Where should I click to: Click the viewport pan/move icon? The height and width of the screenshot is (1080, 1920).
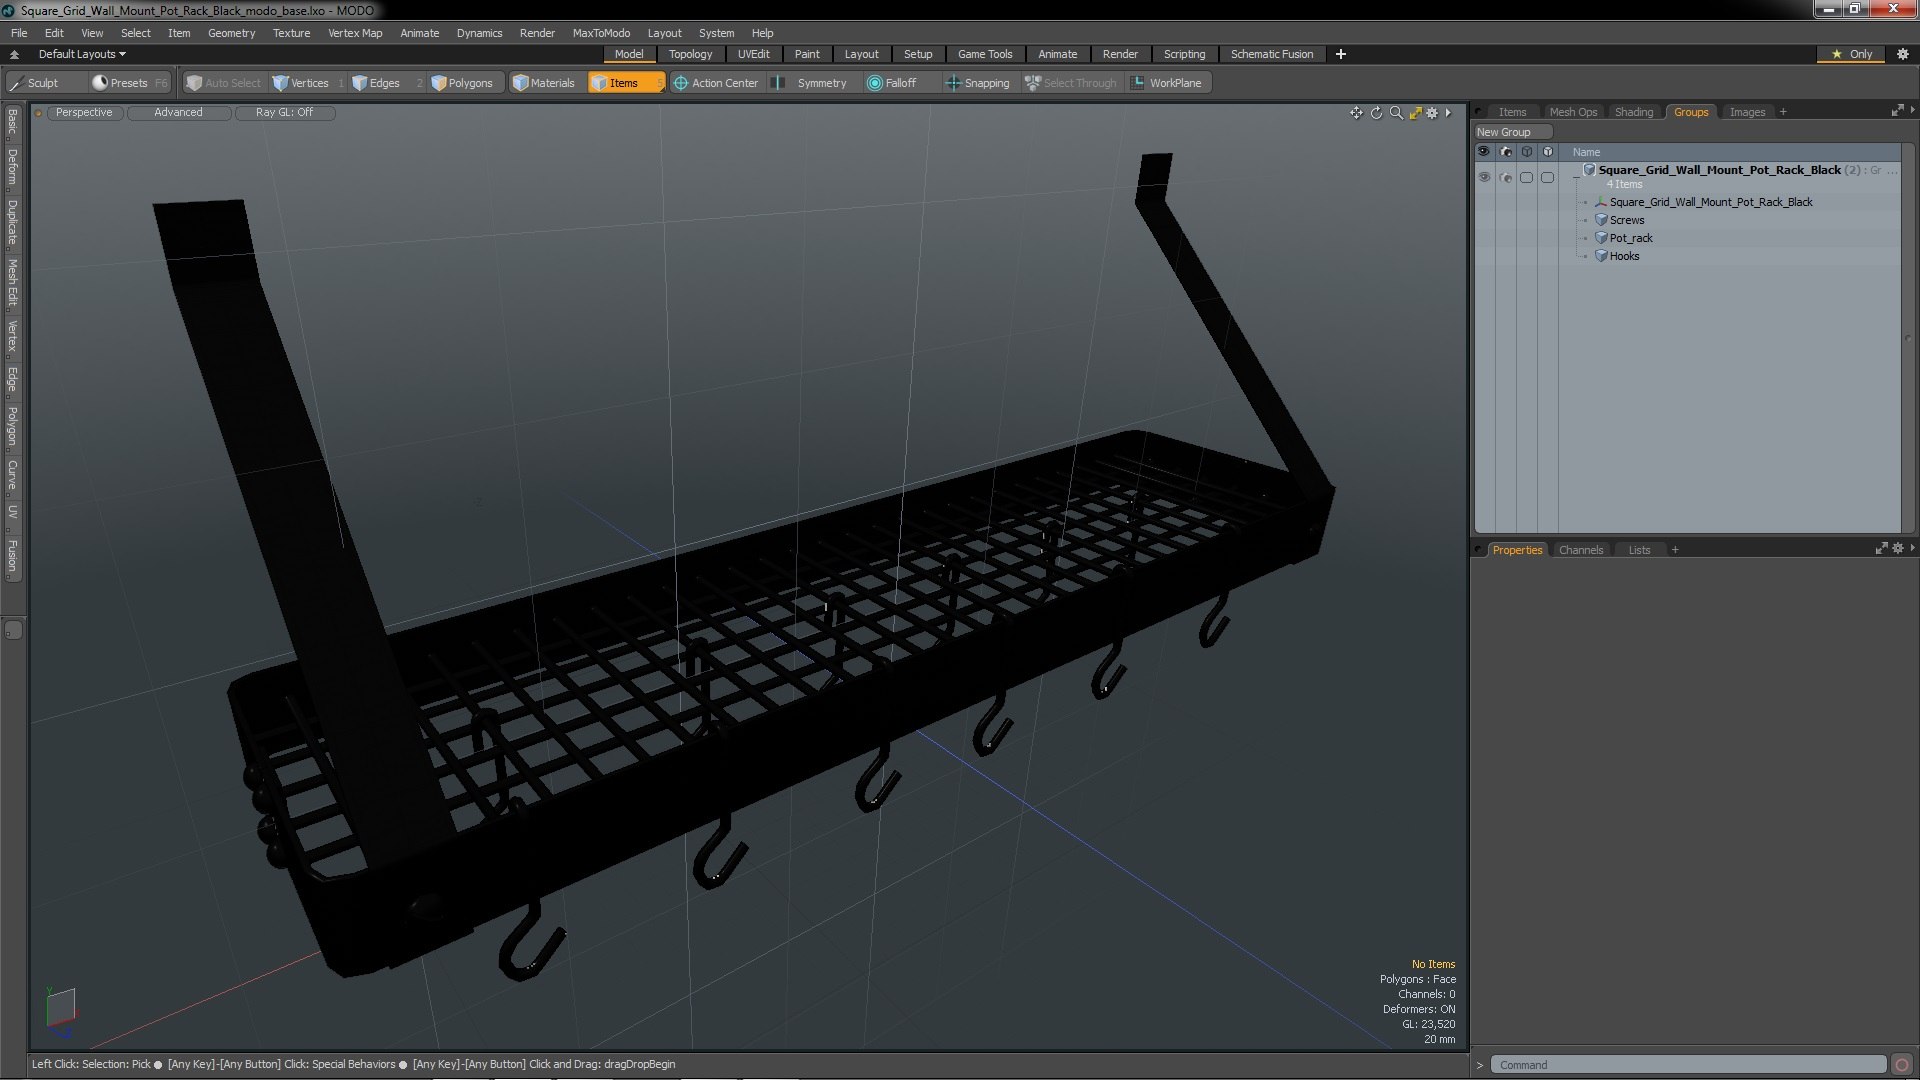(x=1356, y=113)
